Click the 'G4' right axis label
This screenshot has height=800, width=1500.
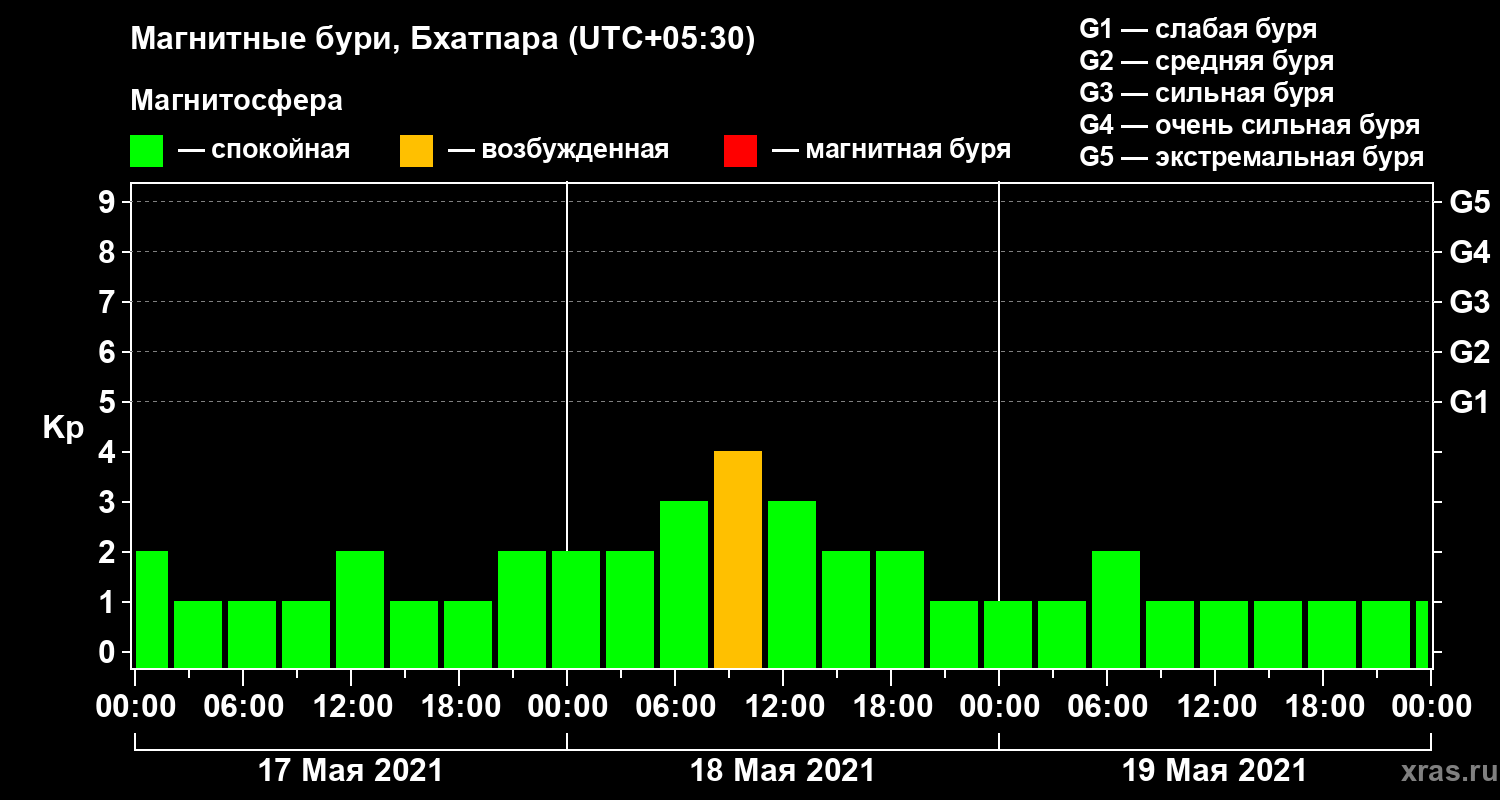[1470, 253]
